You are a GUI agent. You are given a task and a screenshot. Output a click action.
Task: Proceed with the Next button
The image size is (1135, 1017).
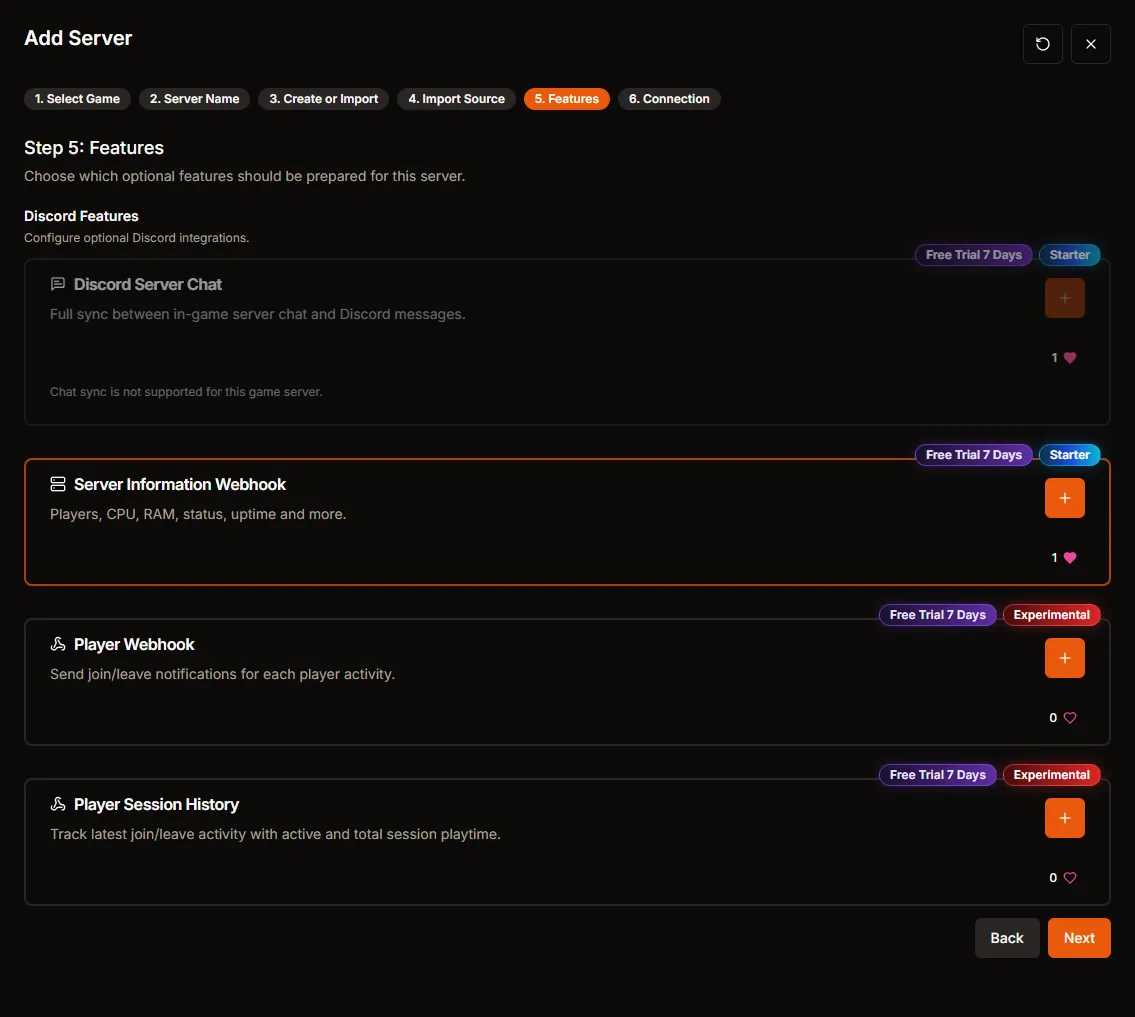click(x=1079, y=938)
